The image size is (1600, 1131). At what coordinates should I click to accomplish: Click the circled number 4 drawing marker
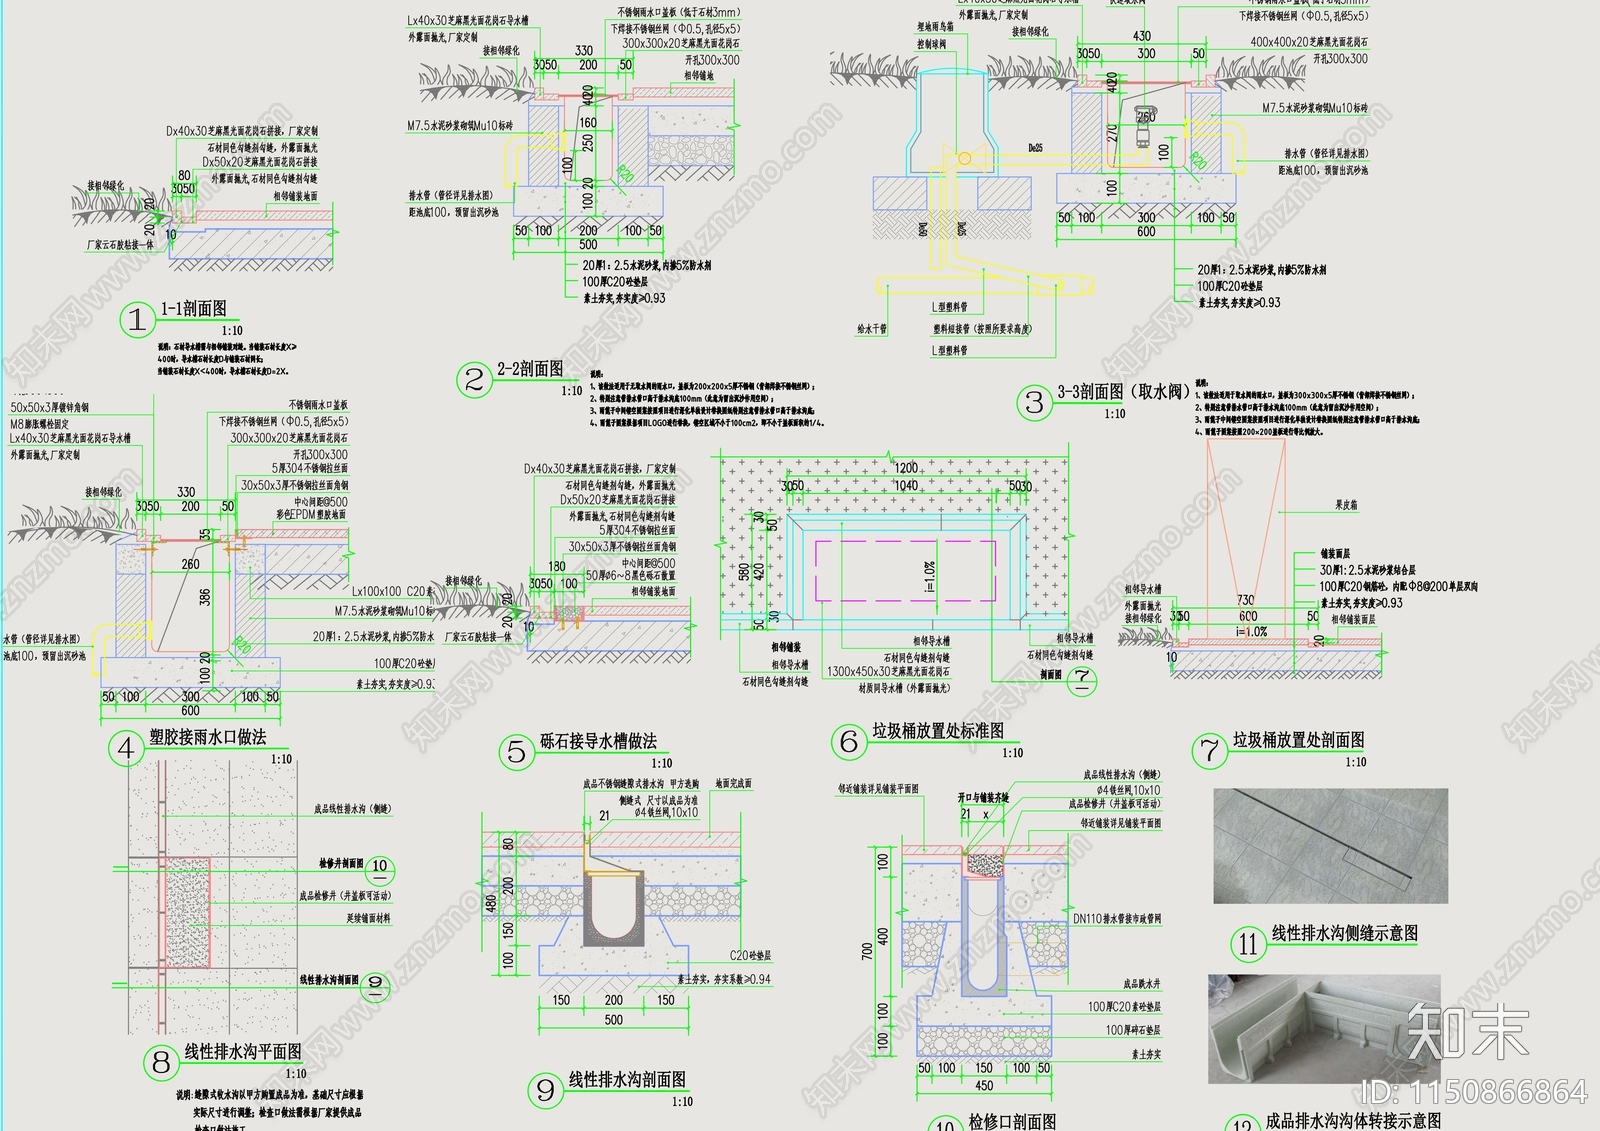[125, 749]
